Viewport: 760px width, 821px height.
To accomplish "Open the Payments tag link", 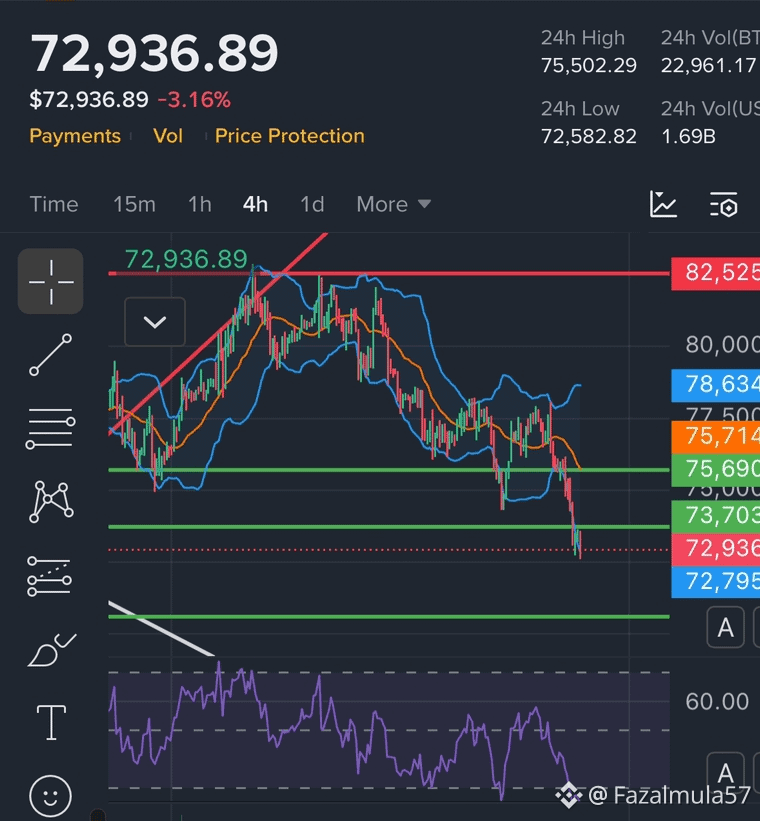I will [75, 136].
